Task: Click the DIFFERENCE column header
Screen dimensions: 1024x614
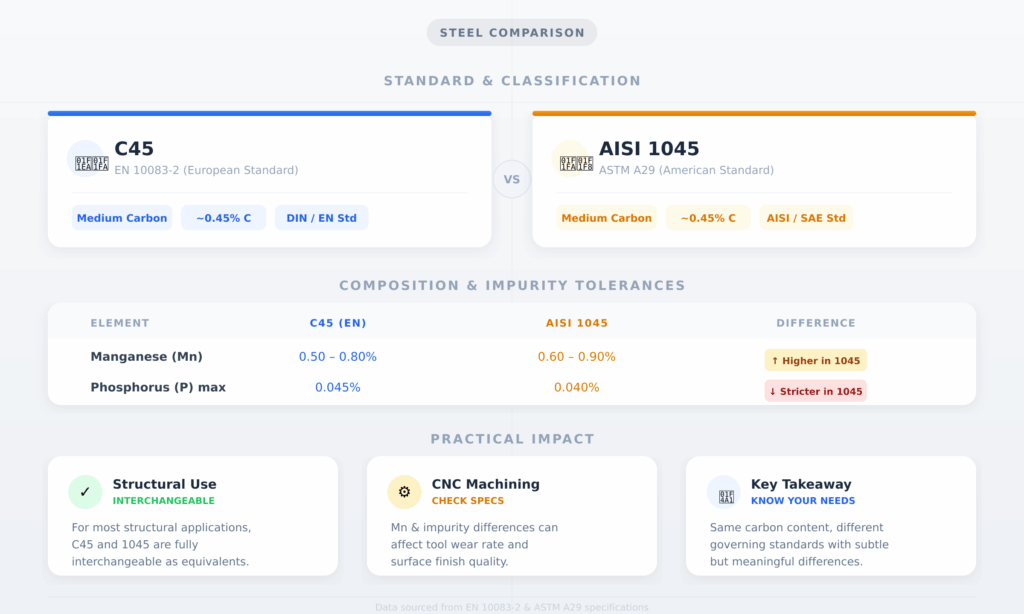Action: click(816, 323)
